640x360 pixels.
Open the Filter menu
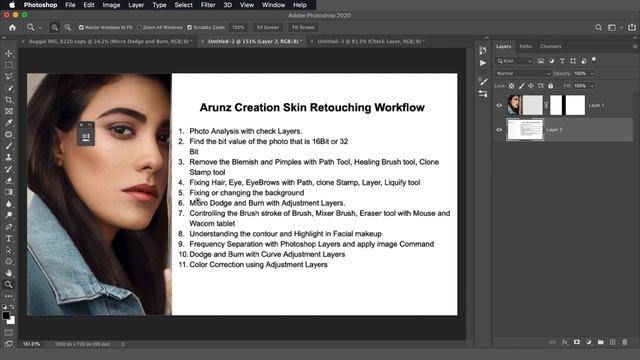[208, 5]
